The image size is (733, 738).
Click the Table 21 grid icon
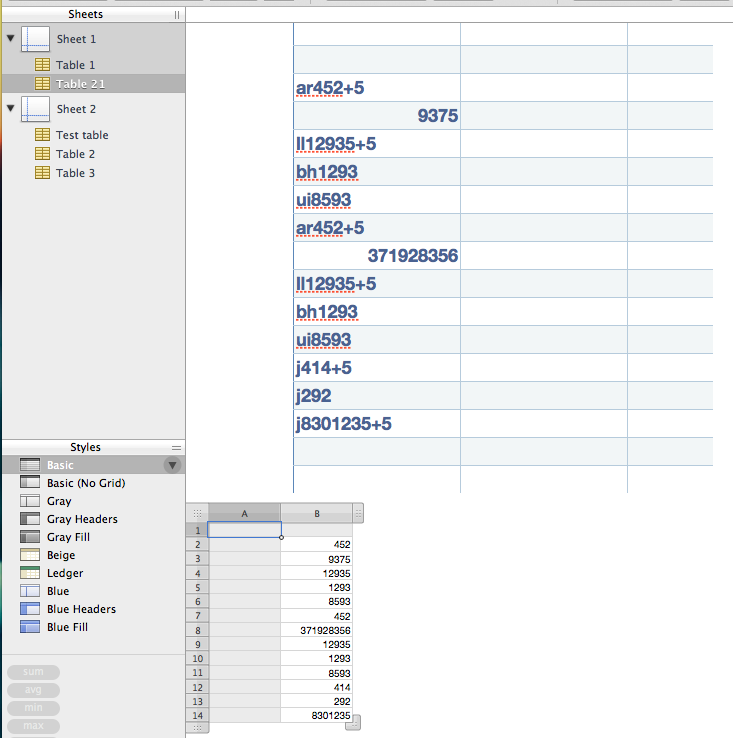[x=42, y=84]
